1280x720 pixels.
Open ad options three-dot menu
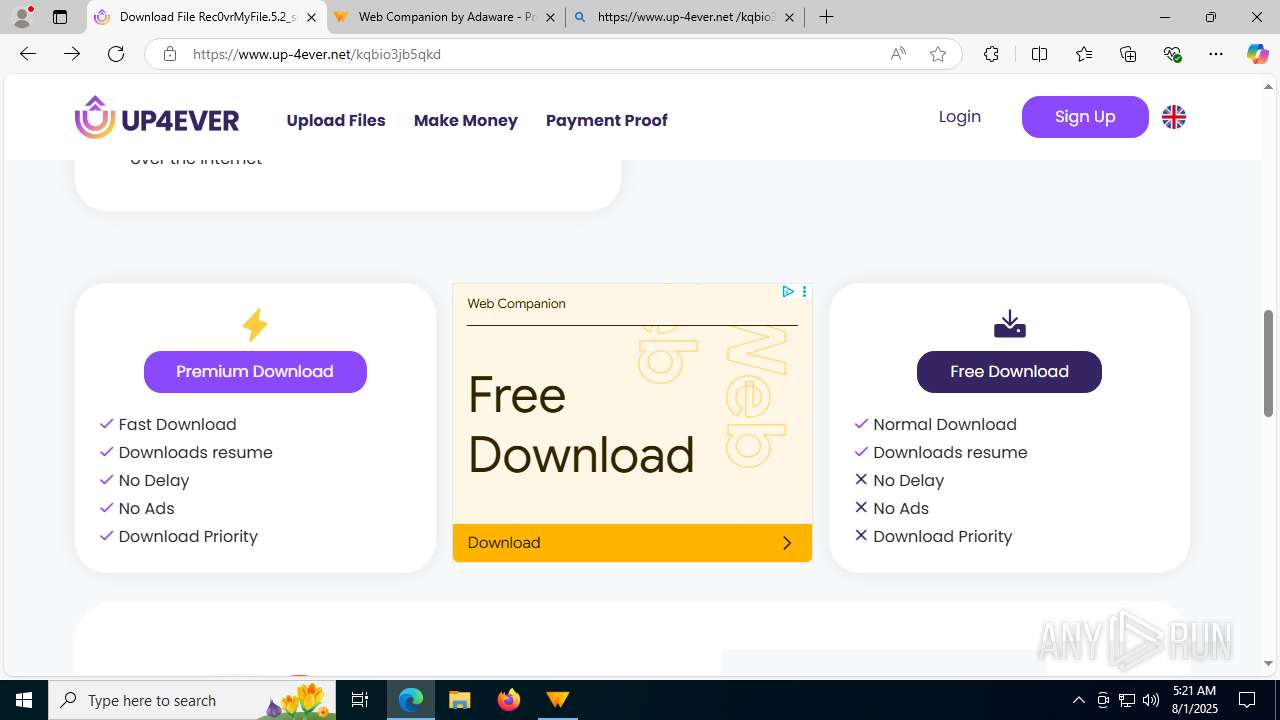[804, 292]
